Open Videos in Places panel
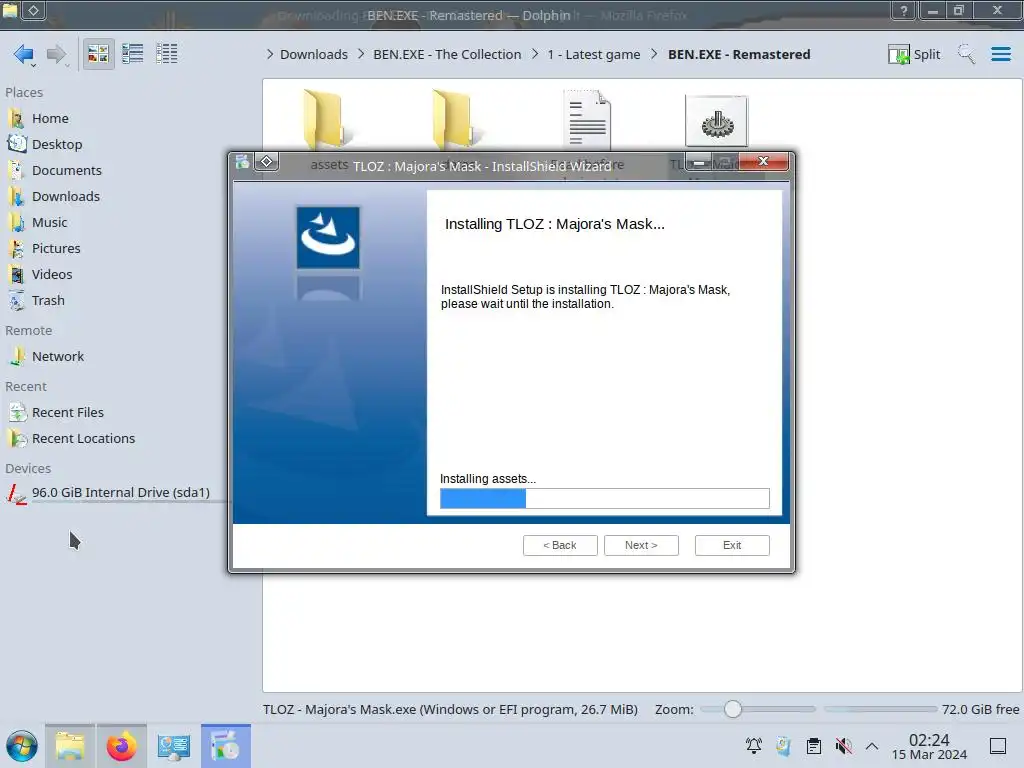This screenshot has width=1024, height=768. [x=52, y=275]
